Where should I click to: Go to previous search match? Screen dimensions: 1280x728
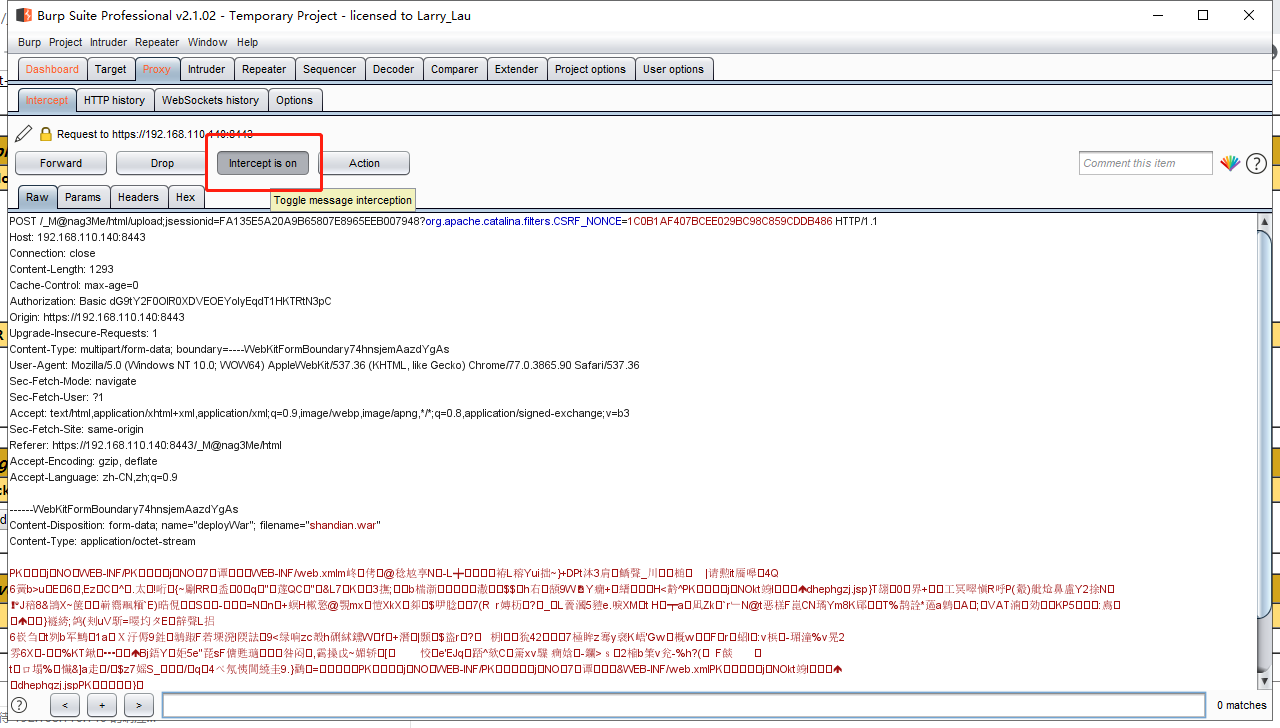(x=64, y=705)
